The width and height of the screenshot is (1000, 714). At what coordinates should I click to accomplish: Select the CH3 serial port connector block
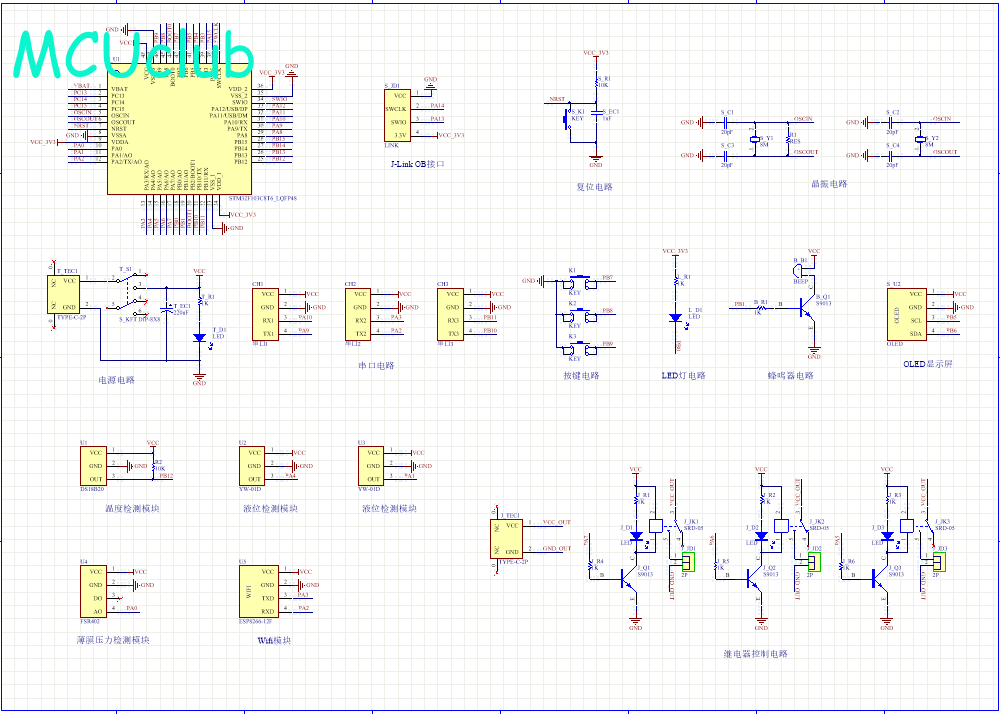click(x=450, y=314)
